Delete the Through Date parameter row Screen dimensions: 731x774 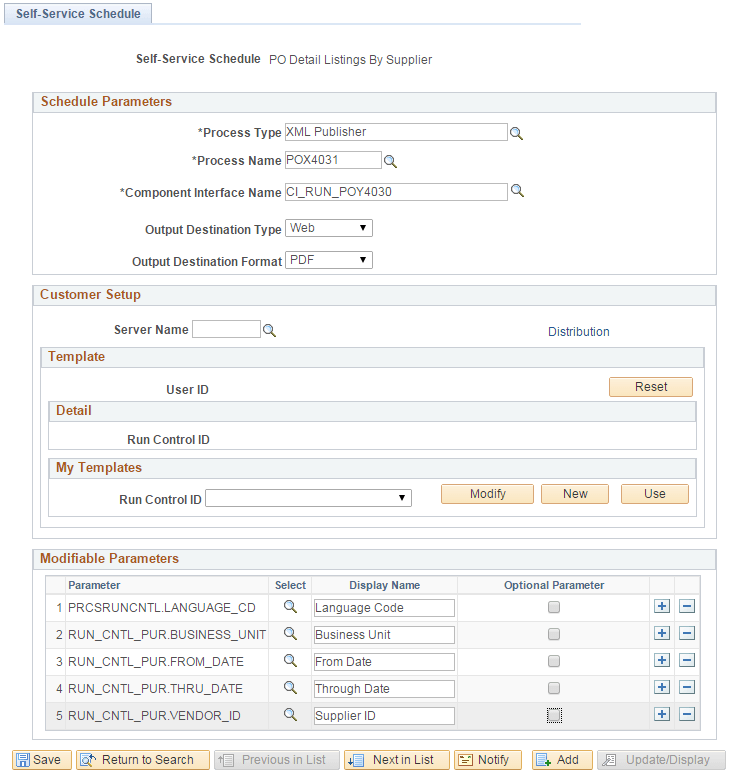[x=687, y=687]
